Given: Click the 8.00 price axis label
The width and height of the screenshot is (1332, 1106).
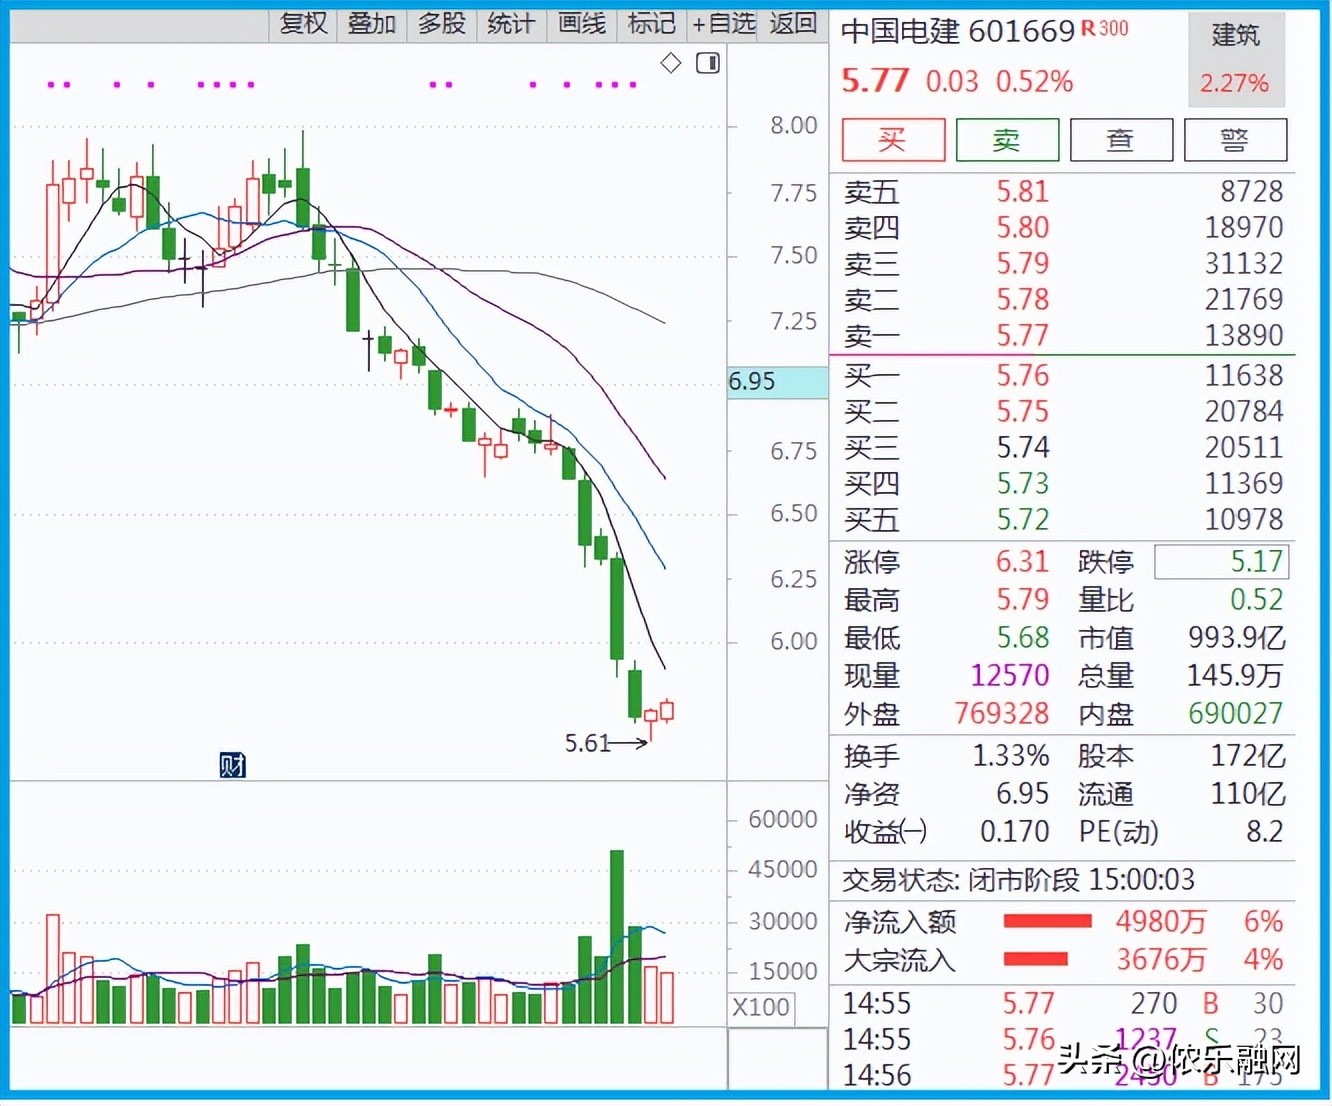Looking at the screenshot, I should point(794,125).
